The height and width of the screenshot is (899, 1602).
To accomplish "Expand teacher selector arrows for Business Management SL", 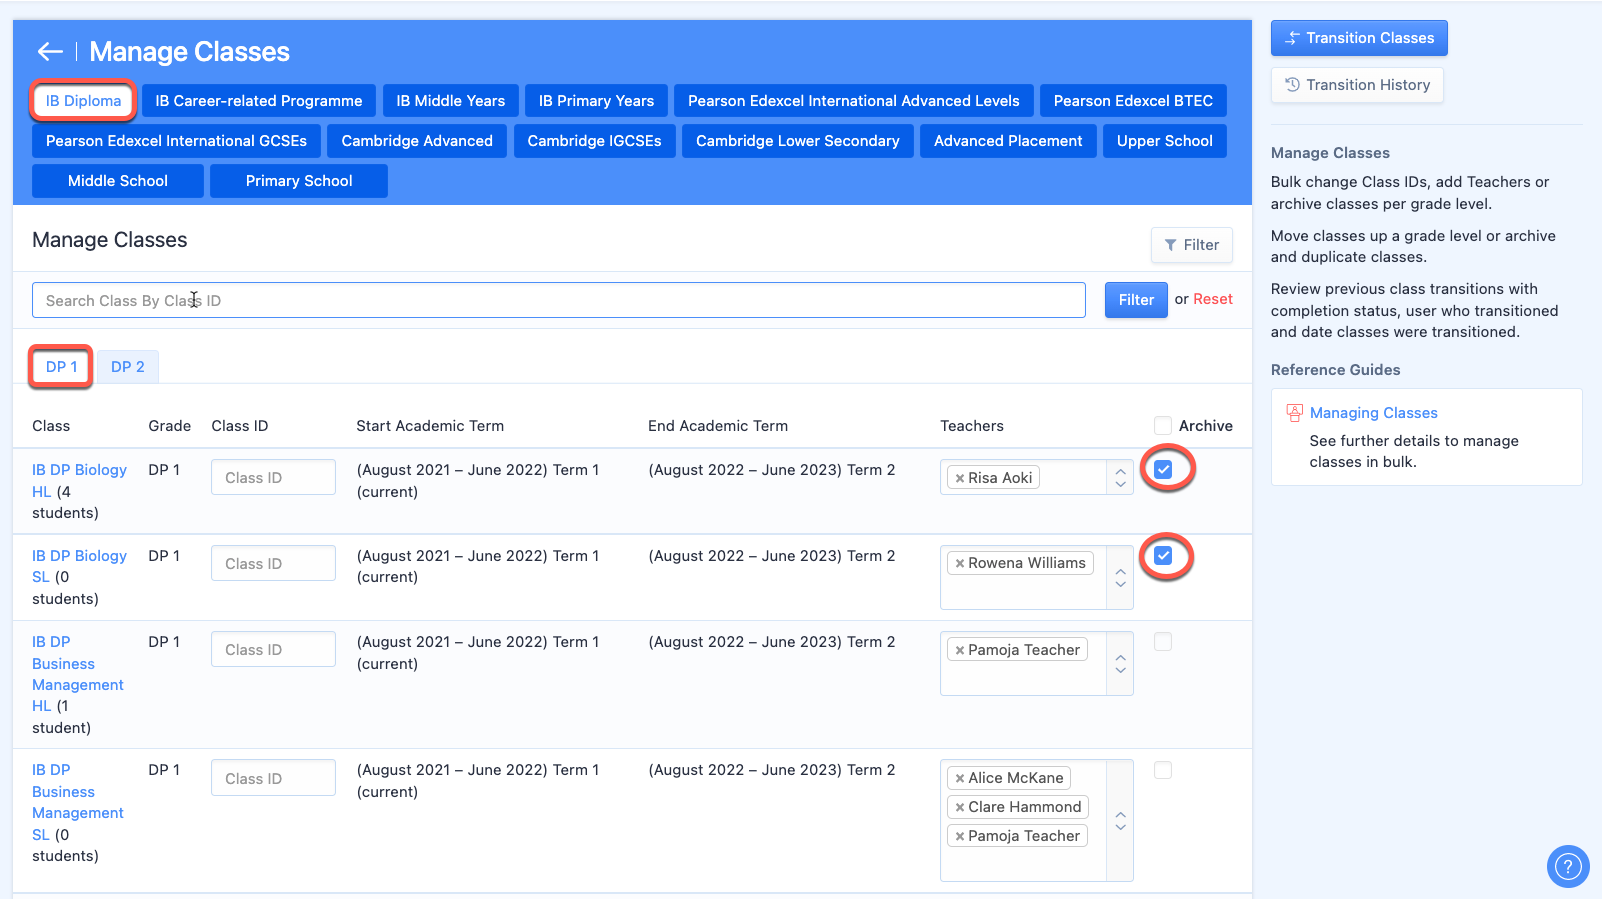I will point(1120,821).
